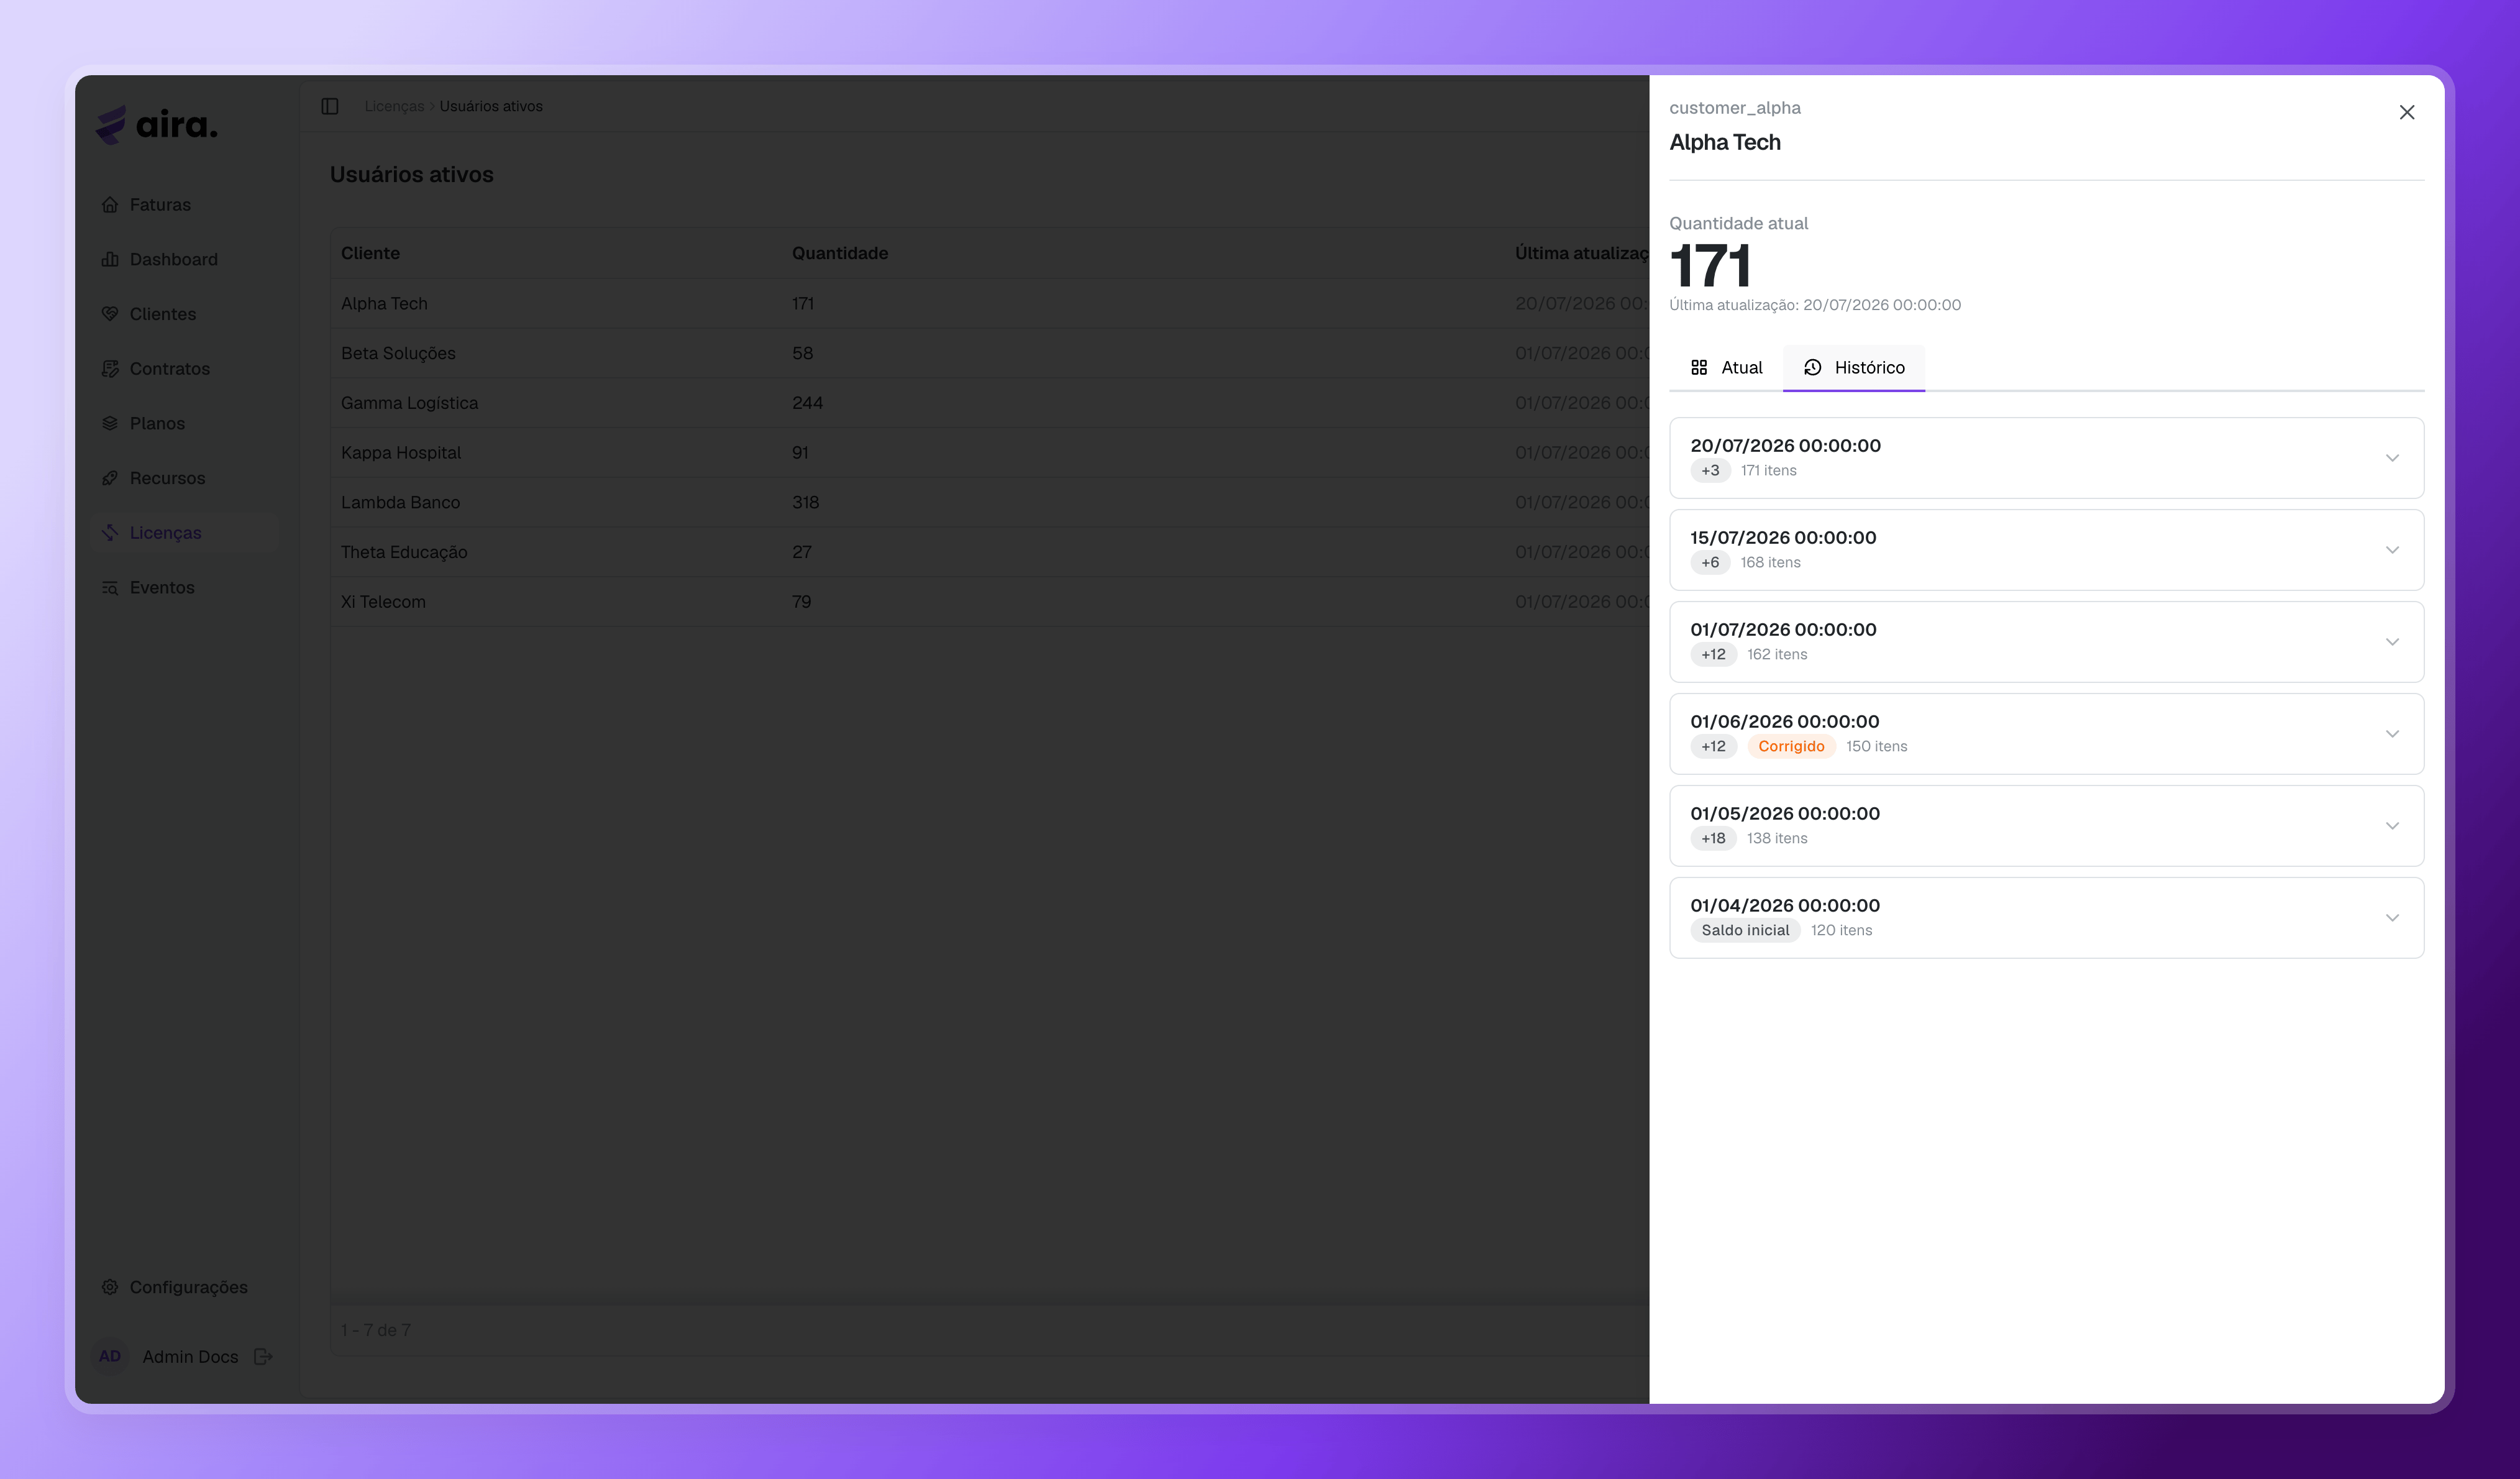Click the aira logo
The image size is (2520, 1479).
click(157, 125)
